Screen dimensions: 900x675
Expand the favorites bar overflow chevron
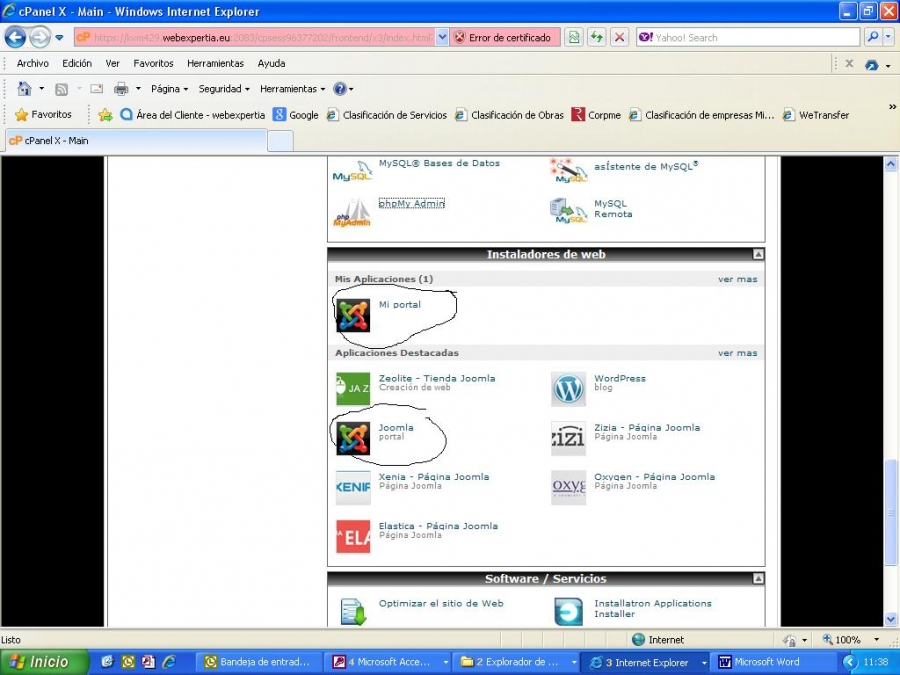click(x=893, y=107)
